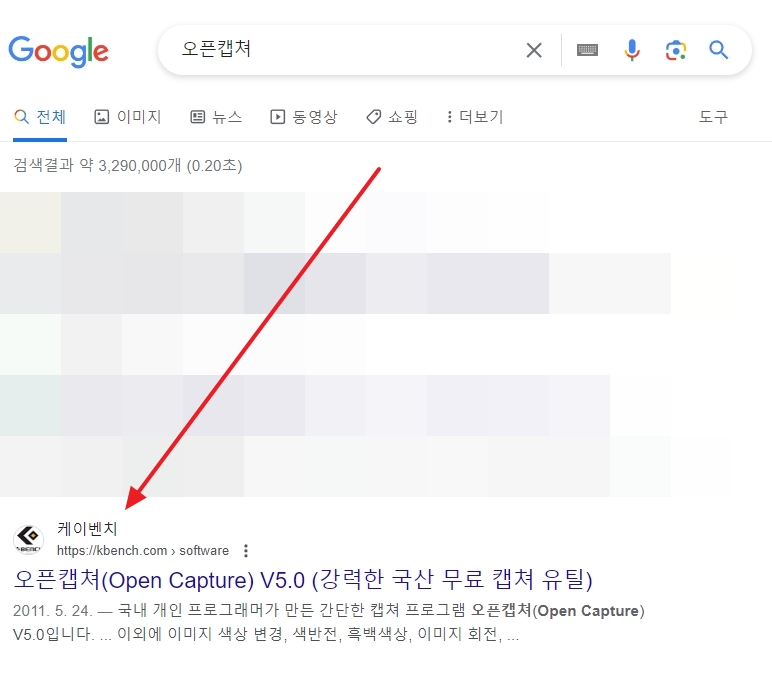Click the 케이벤치 site name
The width and height of the screenshot is (772, 679).
pos(87,528)
